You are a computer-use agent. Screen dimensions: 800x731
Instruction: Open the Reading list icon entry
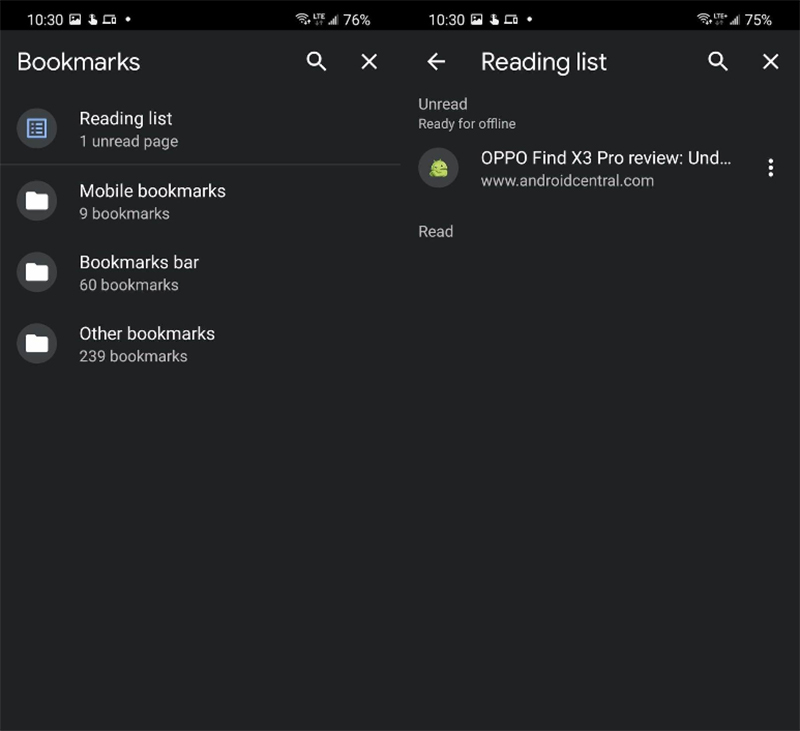point(37,129)
